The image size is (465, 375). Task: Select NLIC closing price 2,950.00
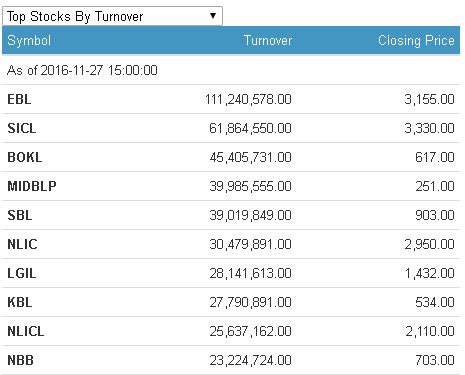(429, 244)
